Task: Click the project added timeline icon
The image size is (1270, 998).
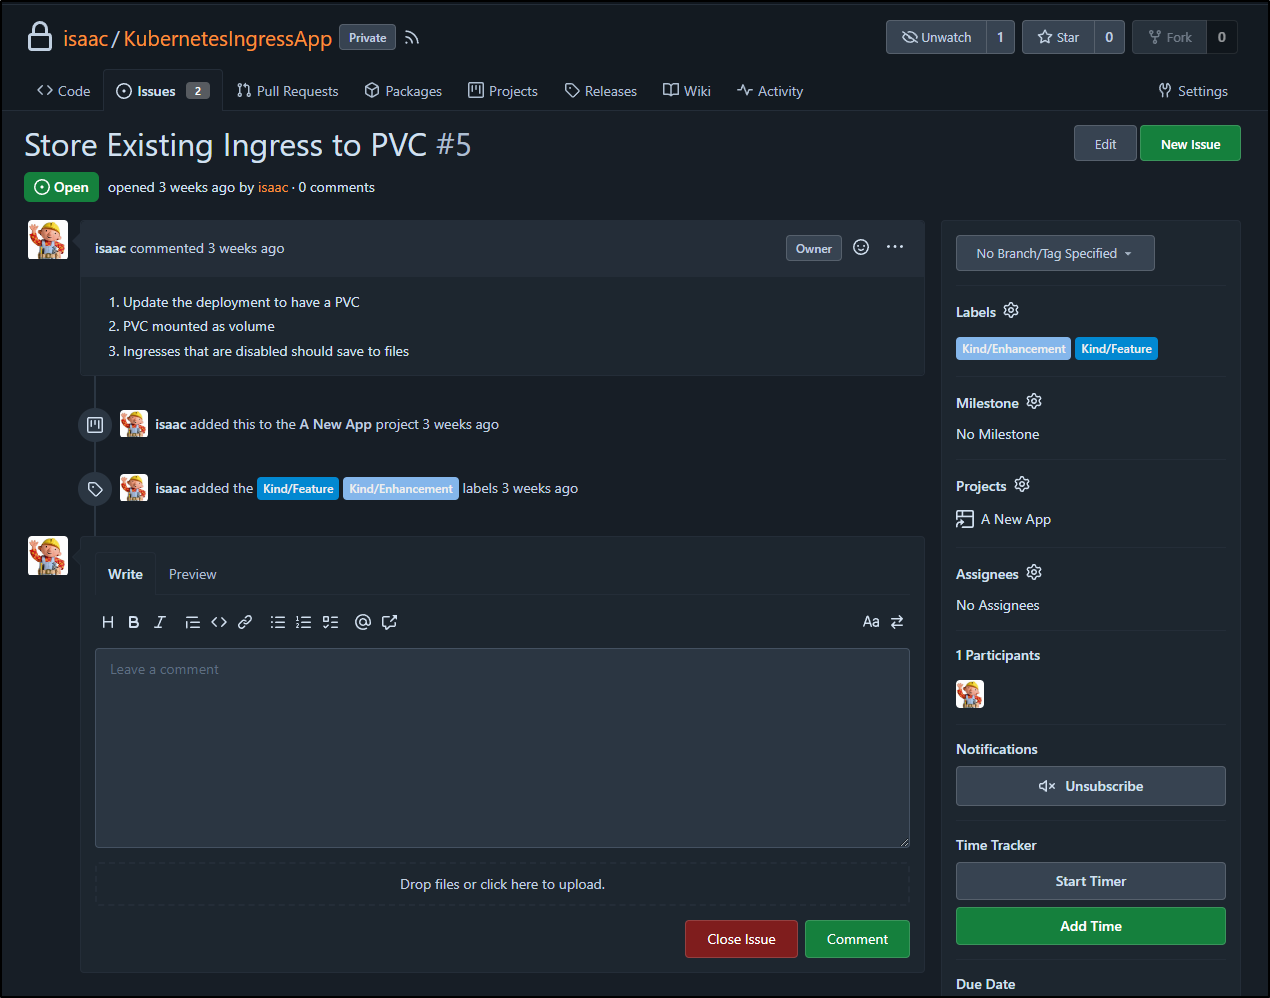Action: point(95,425)
